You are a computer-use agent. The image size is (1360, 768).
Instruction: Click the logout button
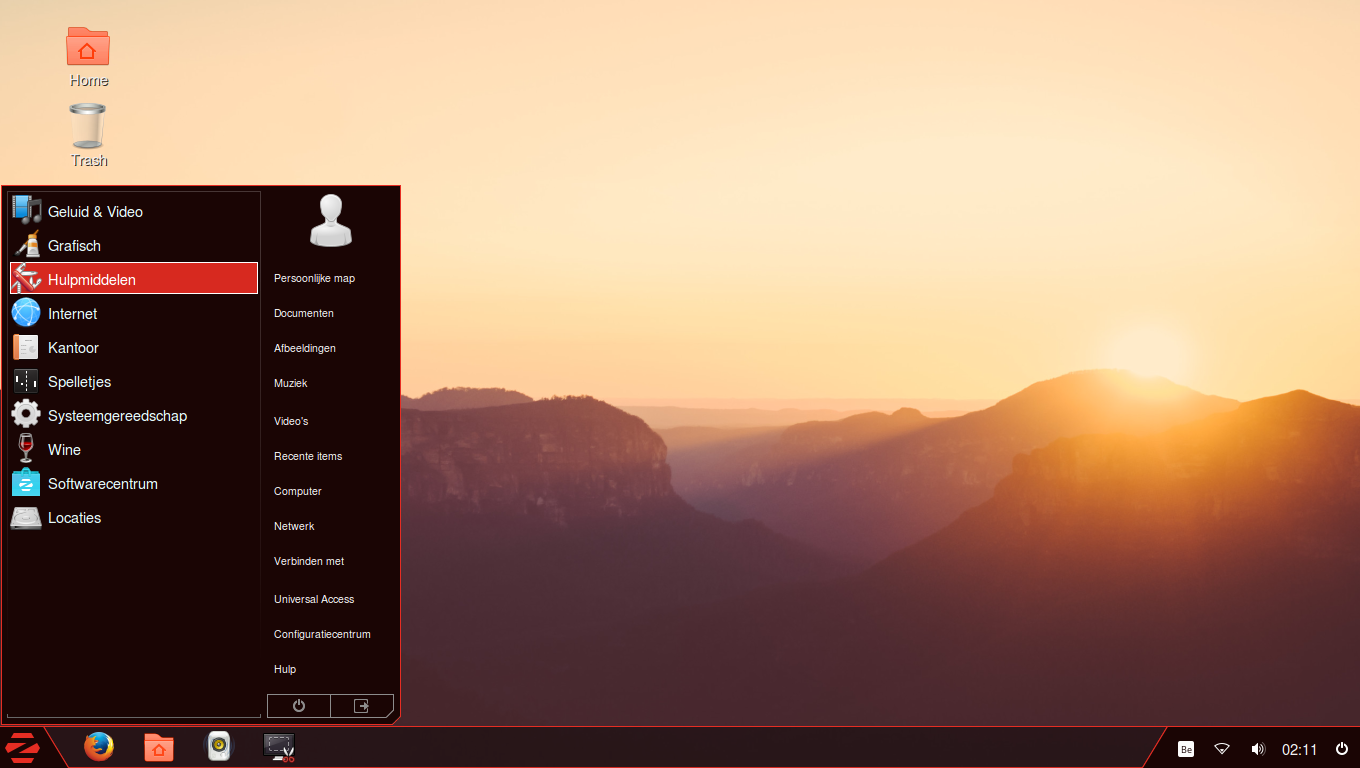coord(361,705)
